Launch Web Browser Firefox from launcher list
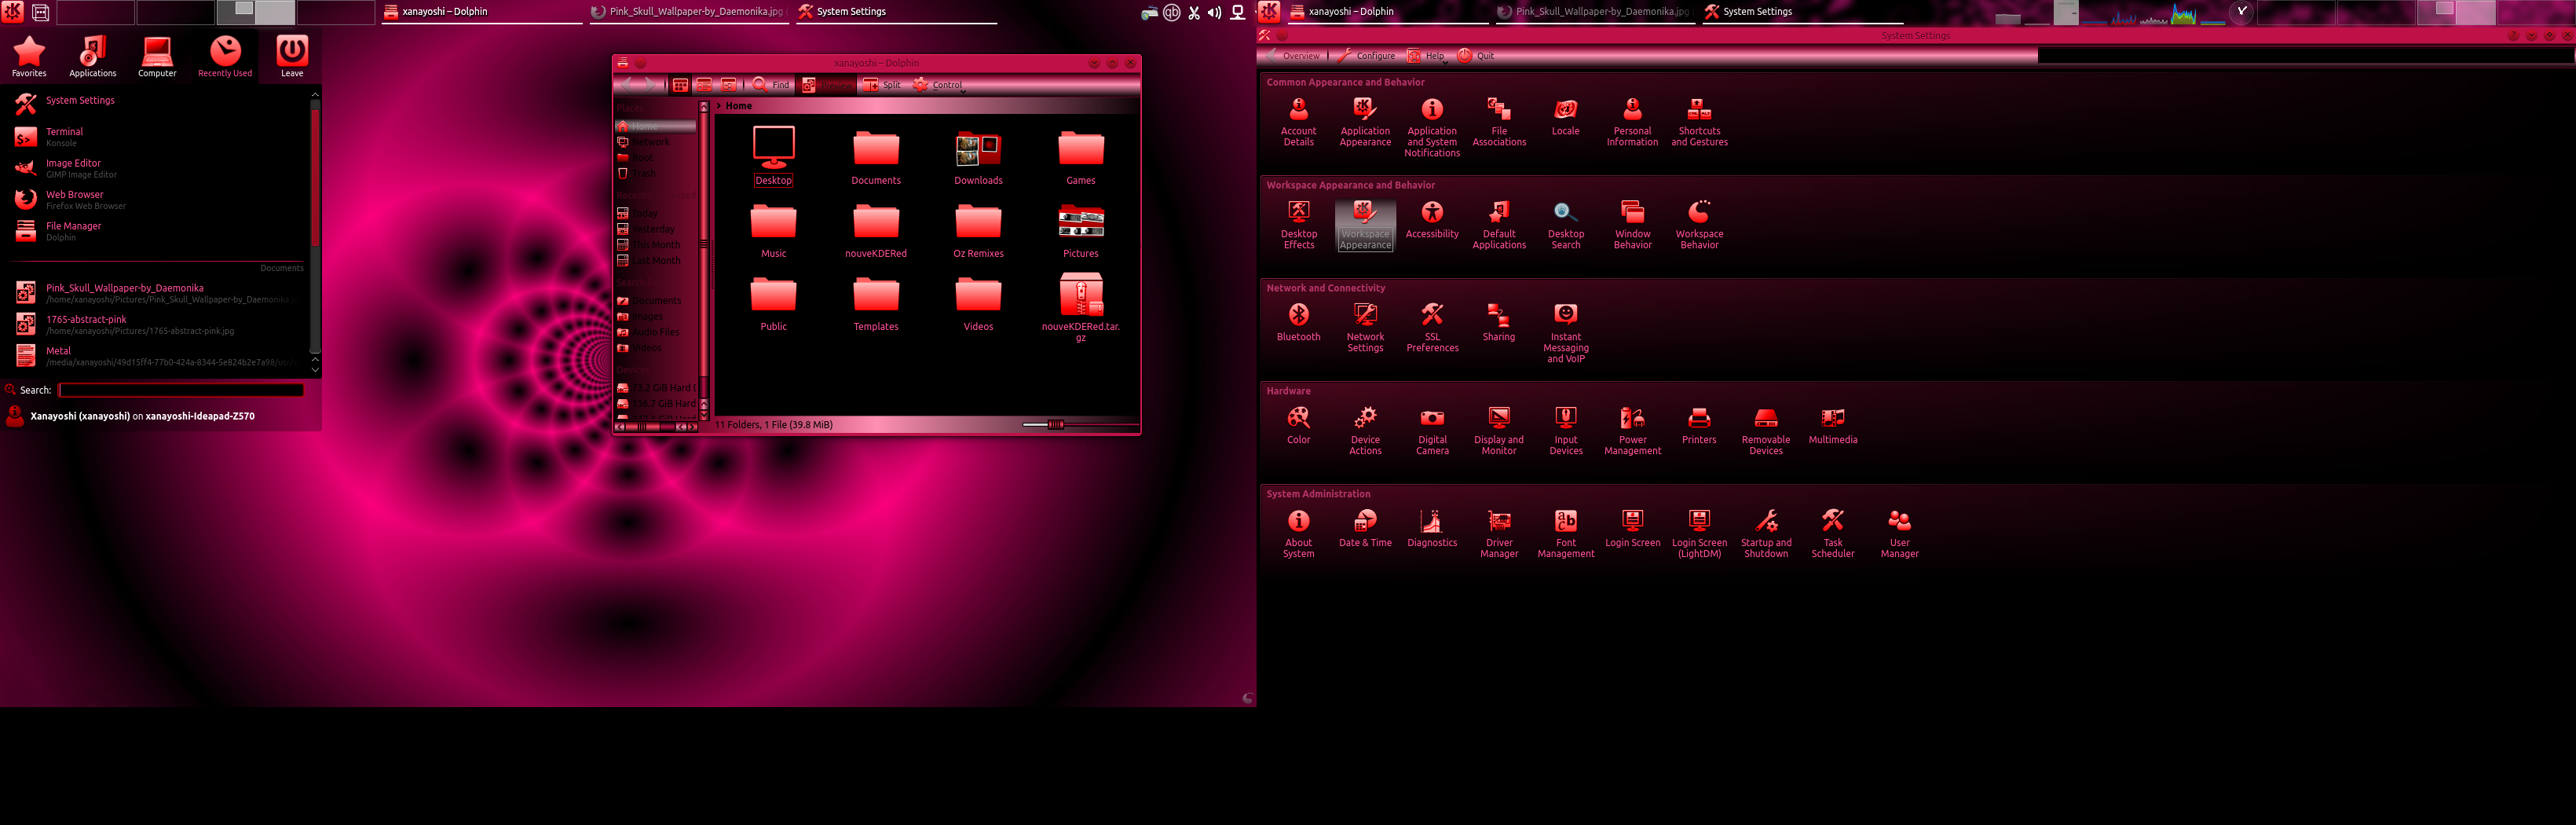 coord(160,200)
